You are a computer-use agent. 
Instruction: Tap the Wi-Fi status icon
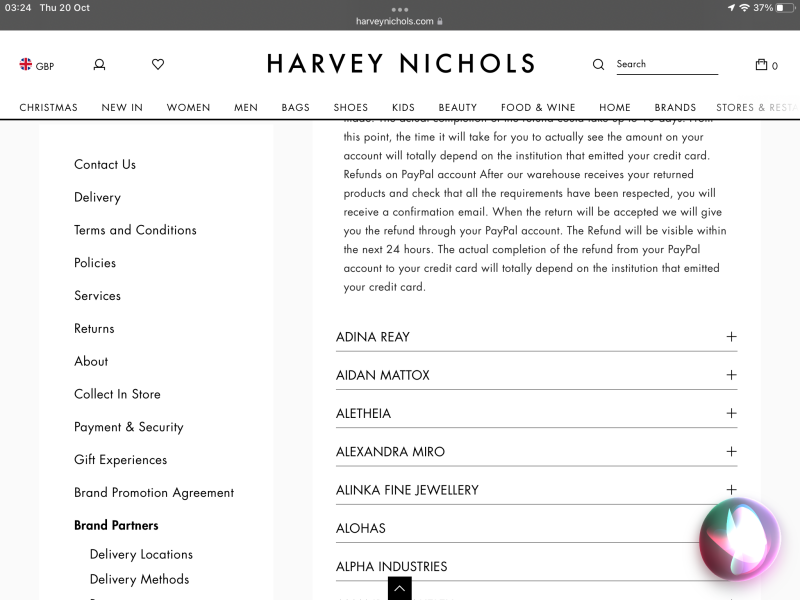tap(744, 8)
